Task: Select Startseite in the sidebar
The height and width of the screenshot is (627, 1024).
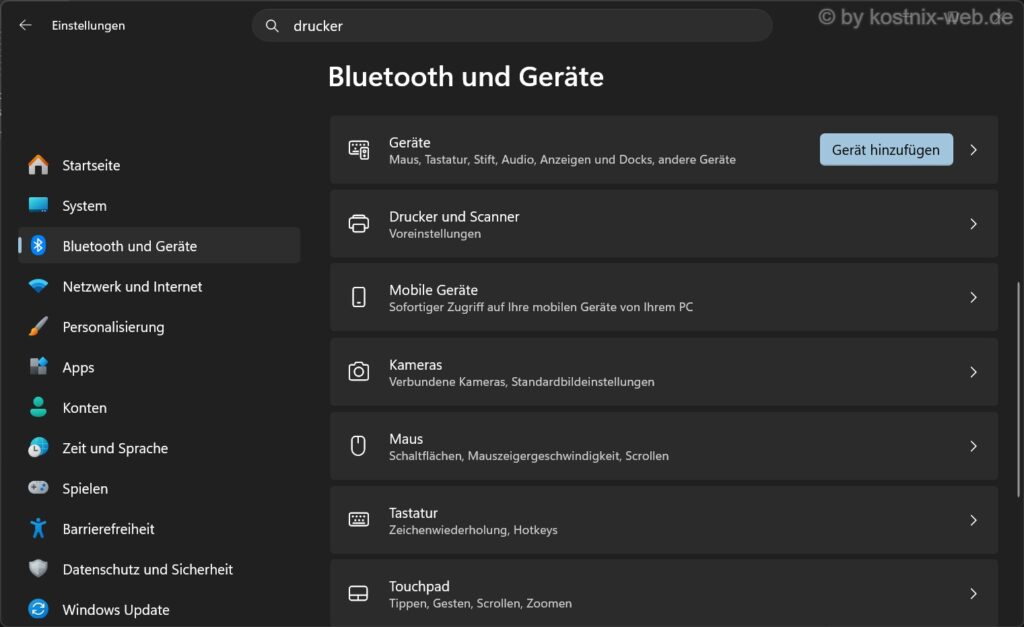Action: pos(159,165)
